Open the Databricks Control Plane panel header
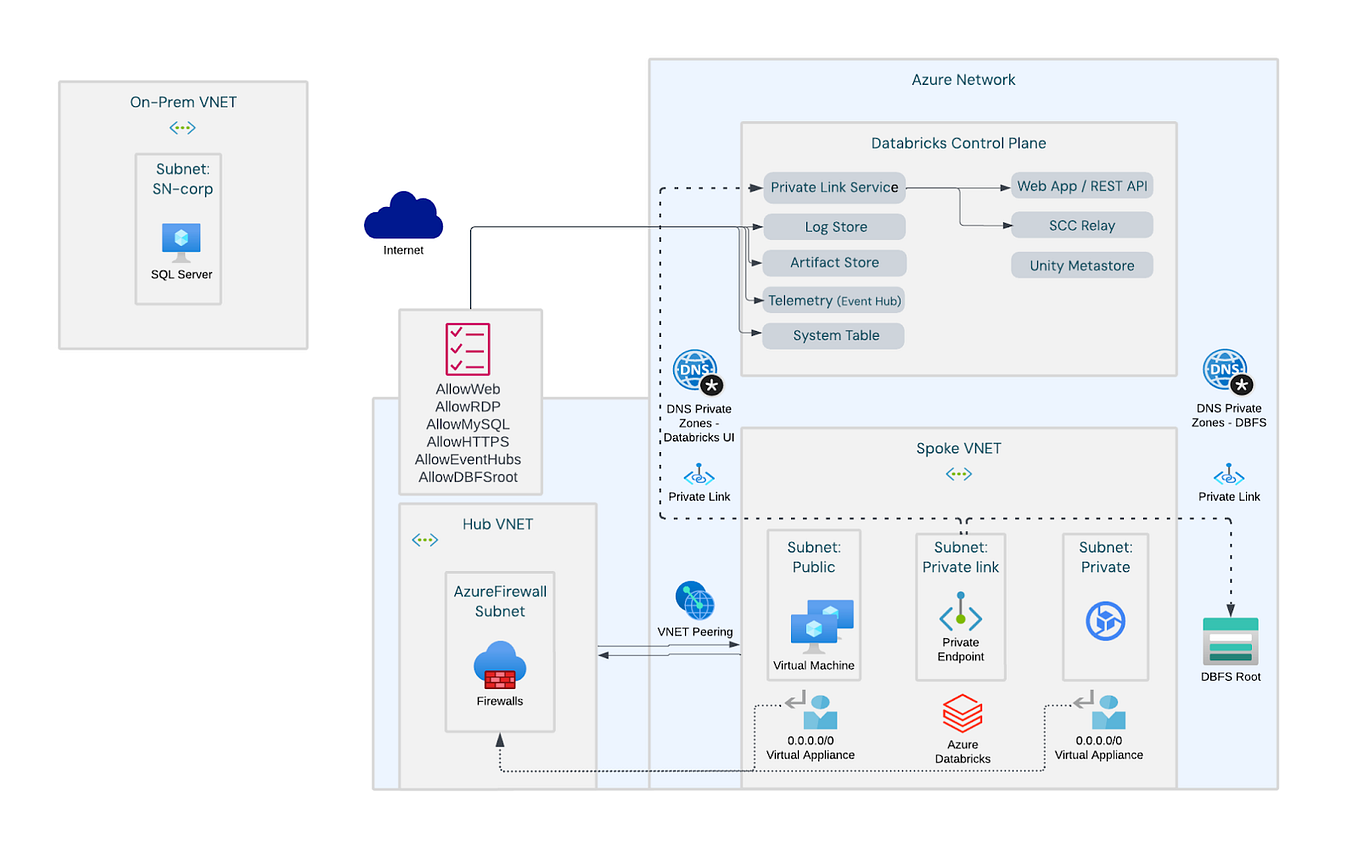Viewport: 1358px width, 868px height. tap(959, 143)
